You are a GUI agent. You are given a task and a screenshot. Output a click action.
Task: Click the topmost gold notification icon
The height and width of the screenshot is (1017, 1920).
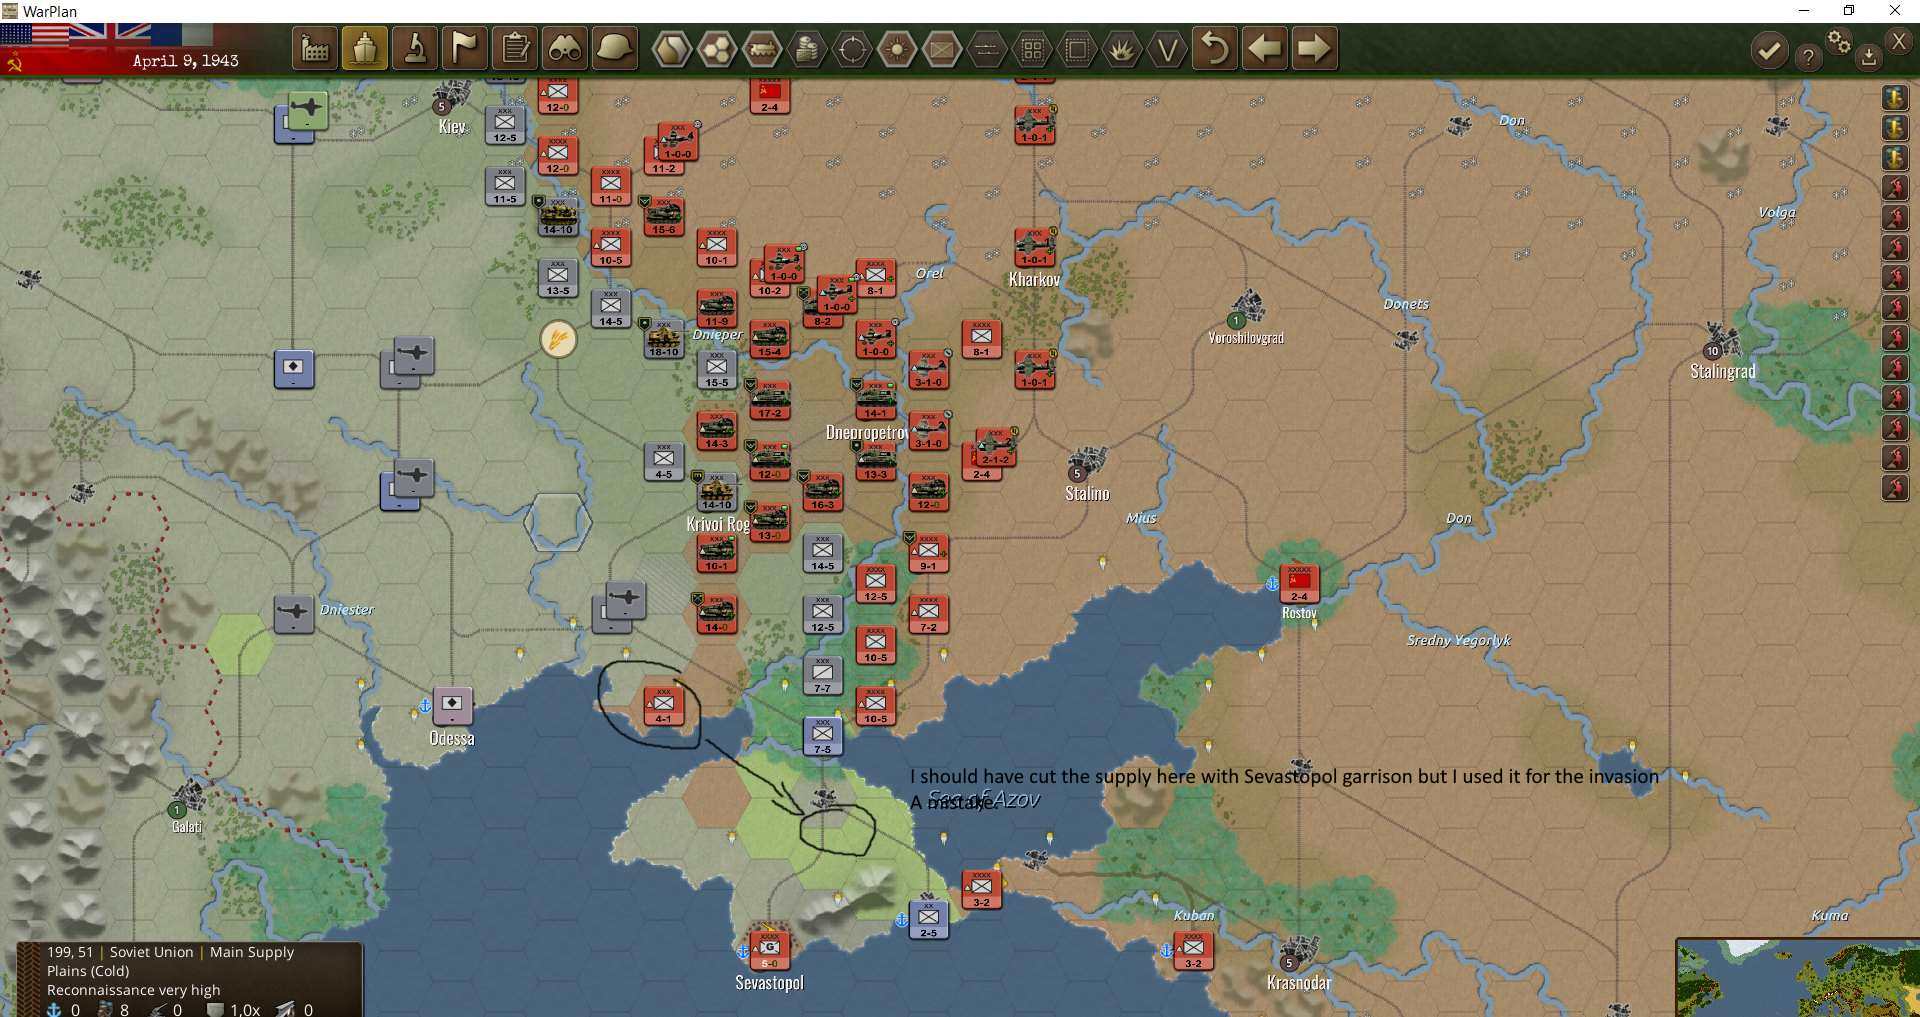click(x=1895, y=97)
